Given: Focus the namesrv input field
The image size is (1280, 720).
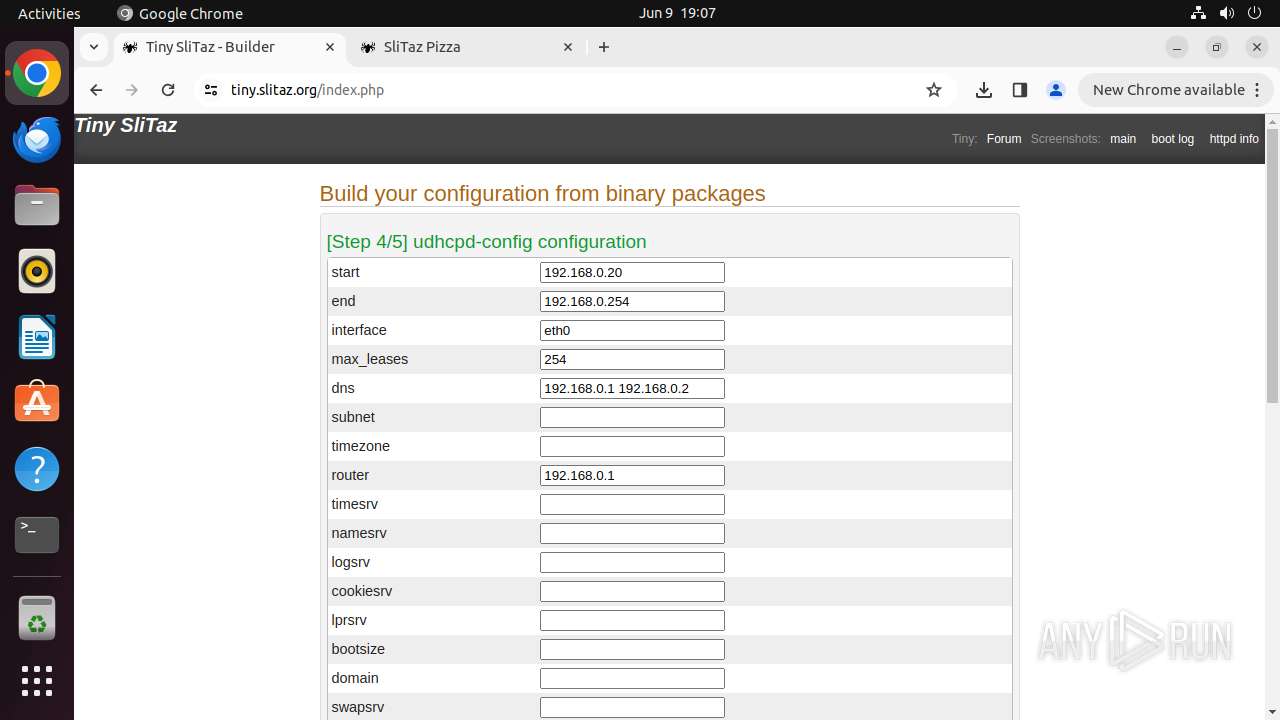Looking at the screenshot, I should coord(632,533).
